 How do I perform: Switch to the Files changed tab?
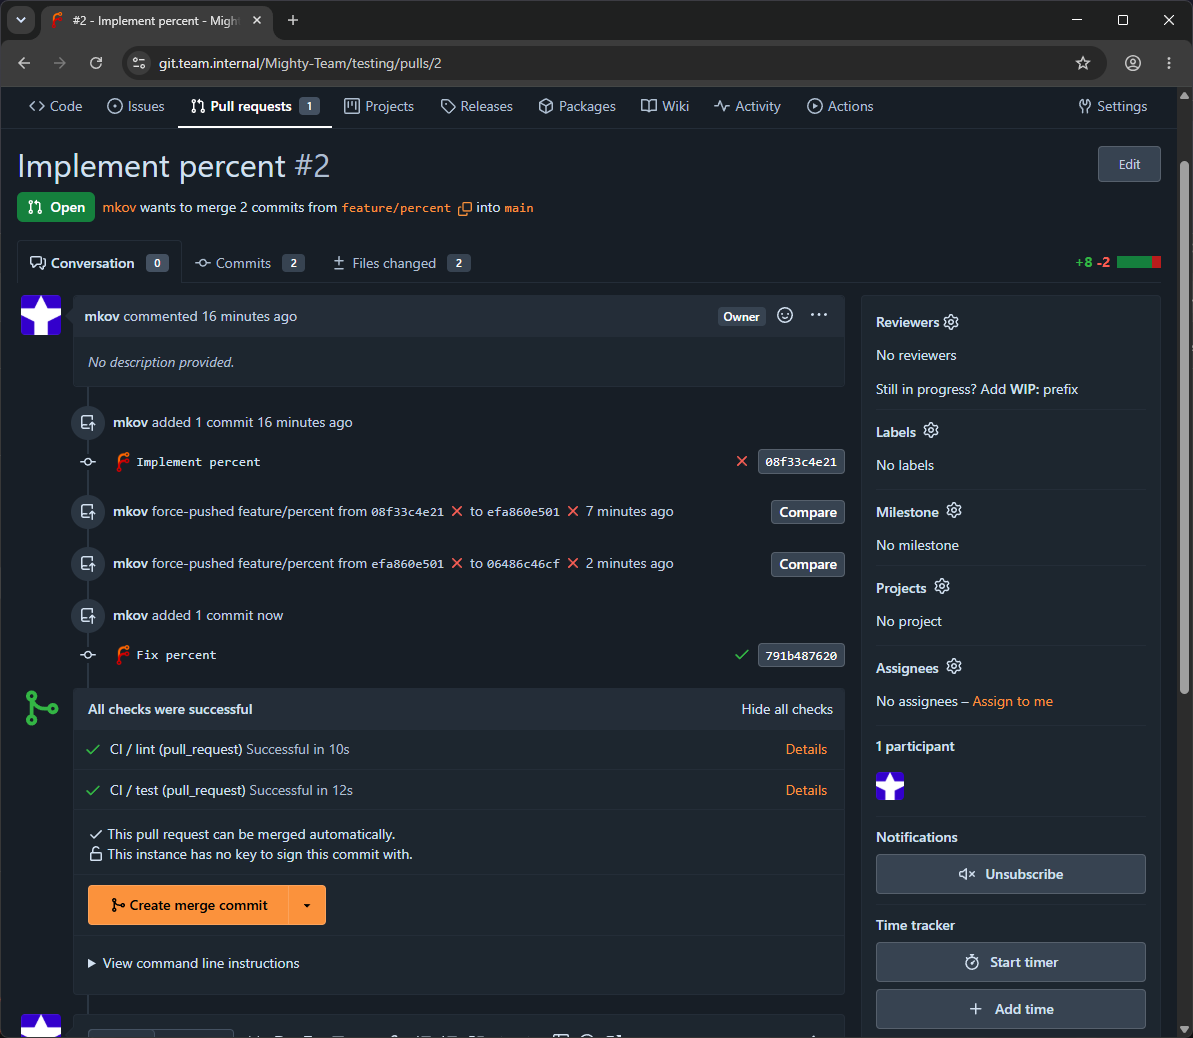402,263
